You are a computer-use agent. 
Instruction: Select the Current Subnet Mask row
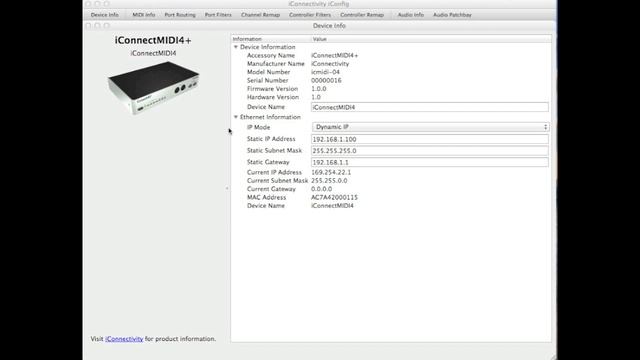click(x=391, y=180)
